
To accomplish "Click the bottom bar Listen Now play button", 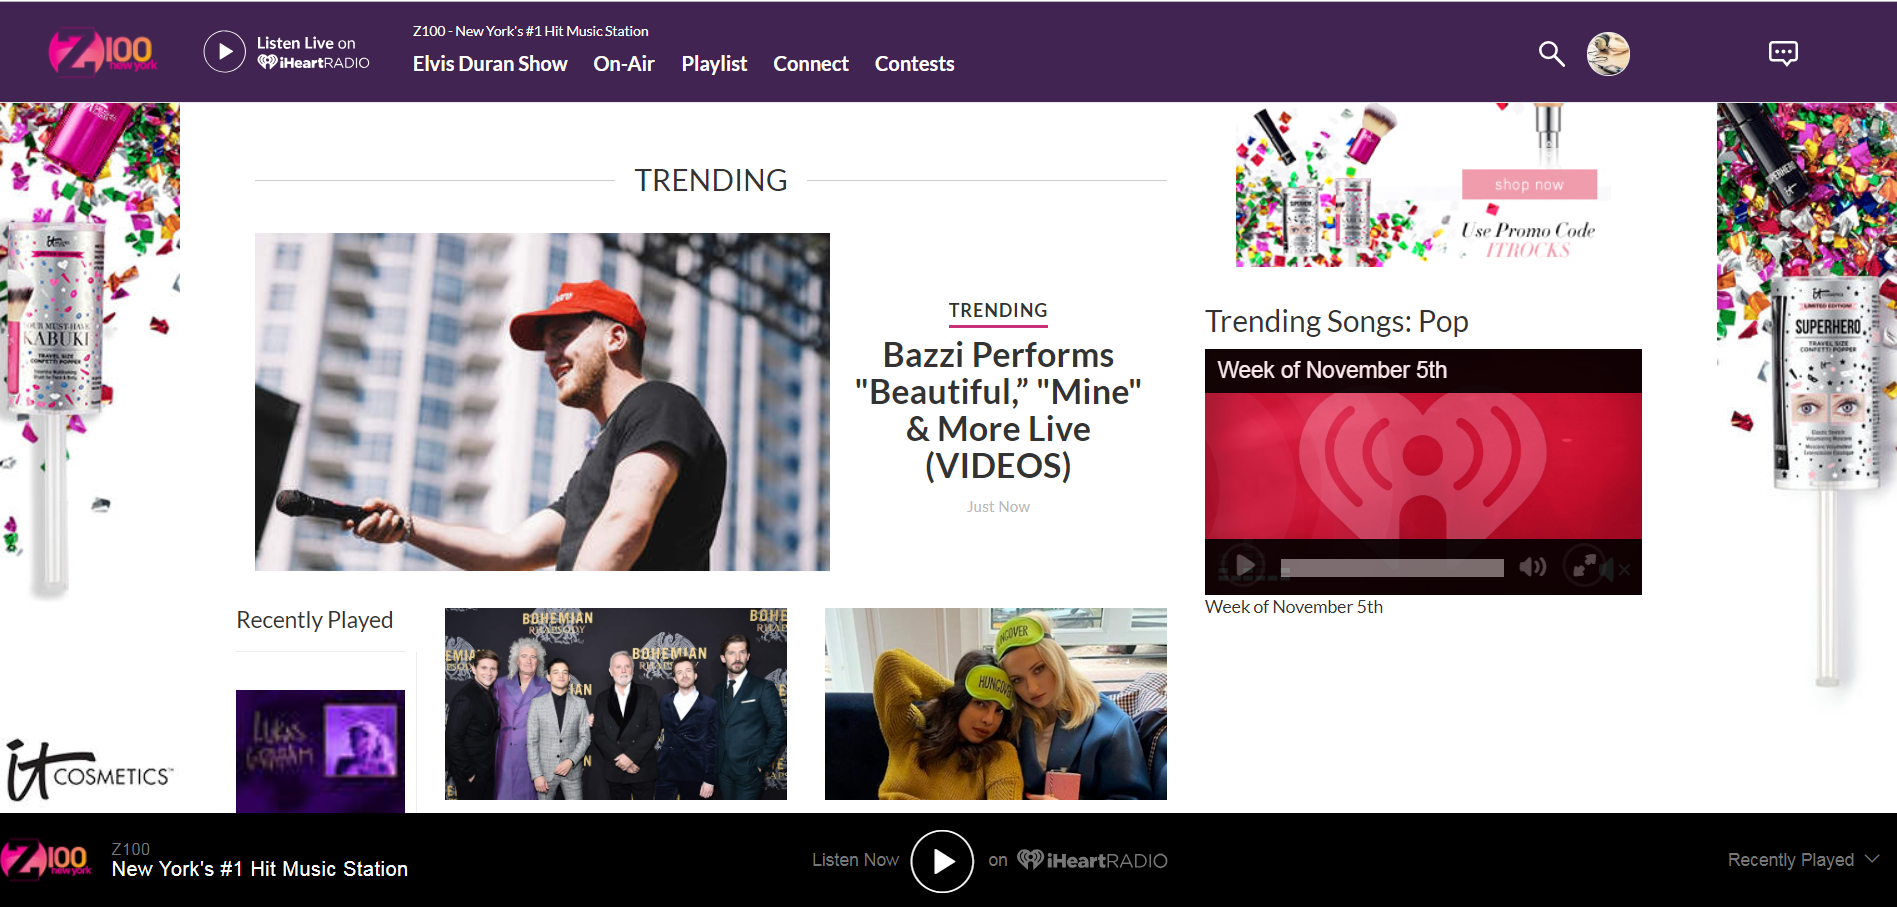I will pos(942,861).
